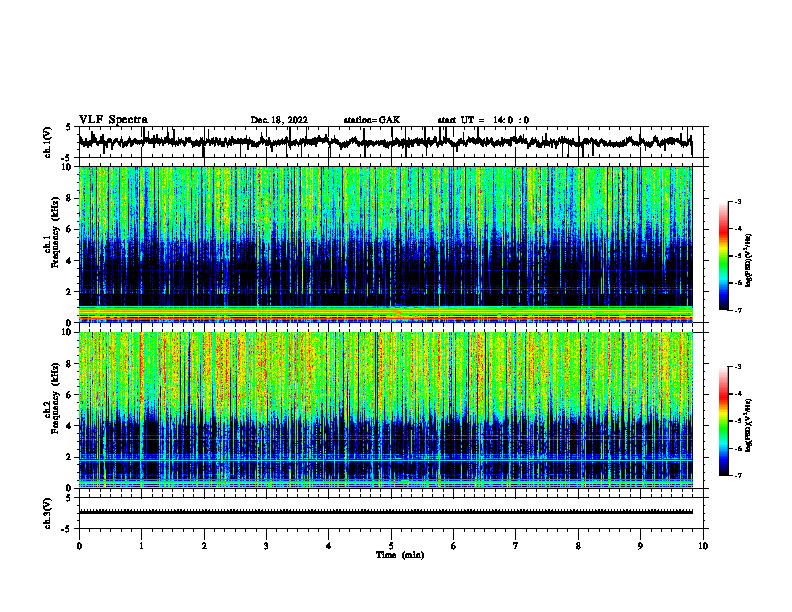Screen dimensions: 792x612
Task: Click the ch.1 spectrogram panel
Action: click(x=385, y=244)
